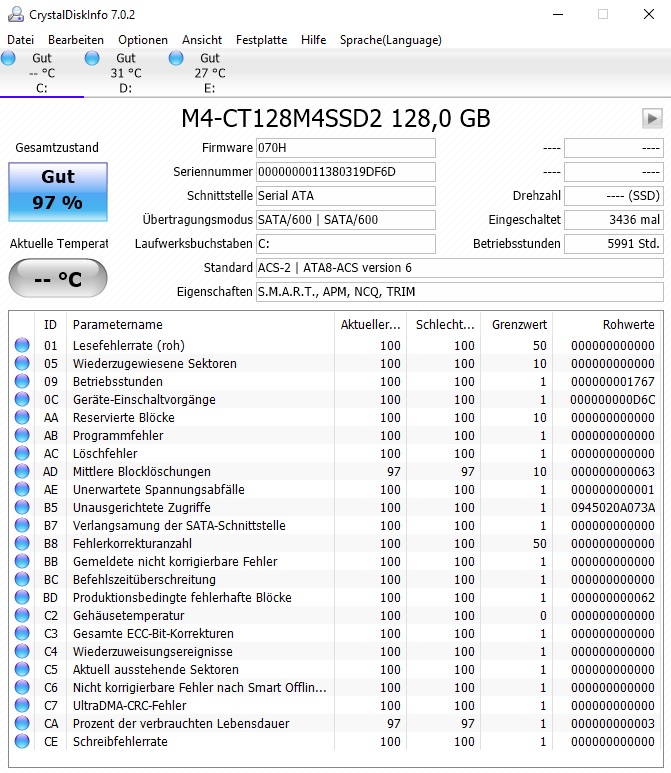Click the Gut 97 % health status button

[58, 191]
